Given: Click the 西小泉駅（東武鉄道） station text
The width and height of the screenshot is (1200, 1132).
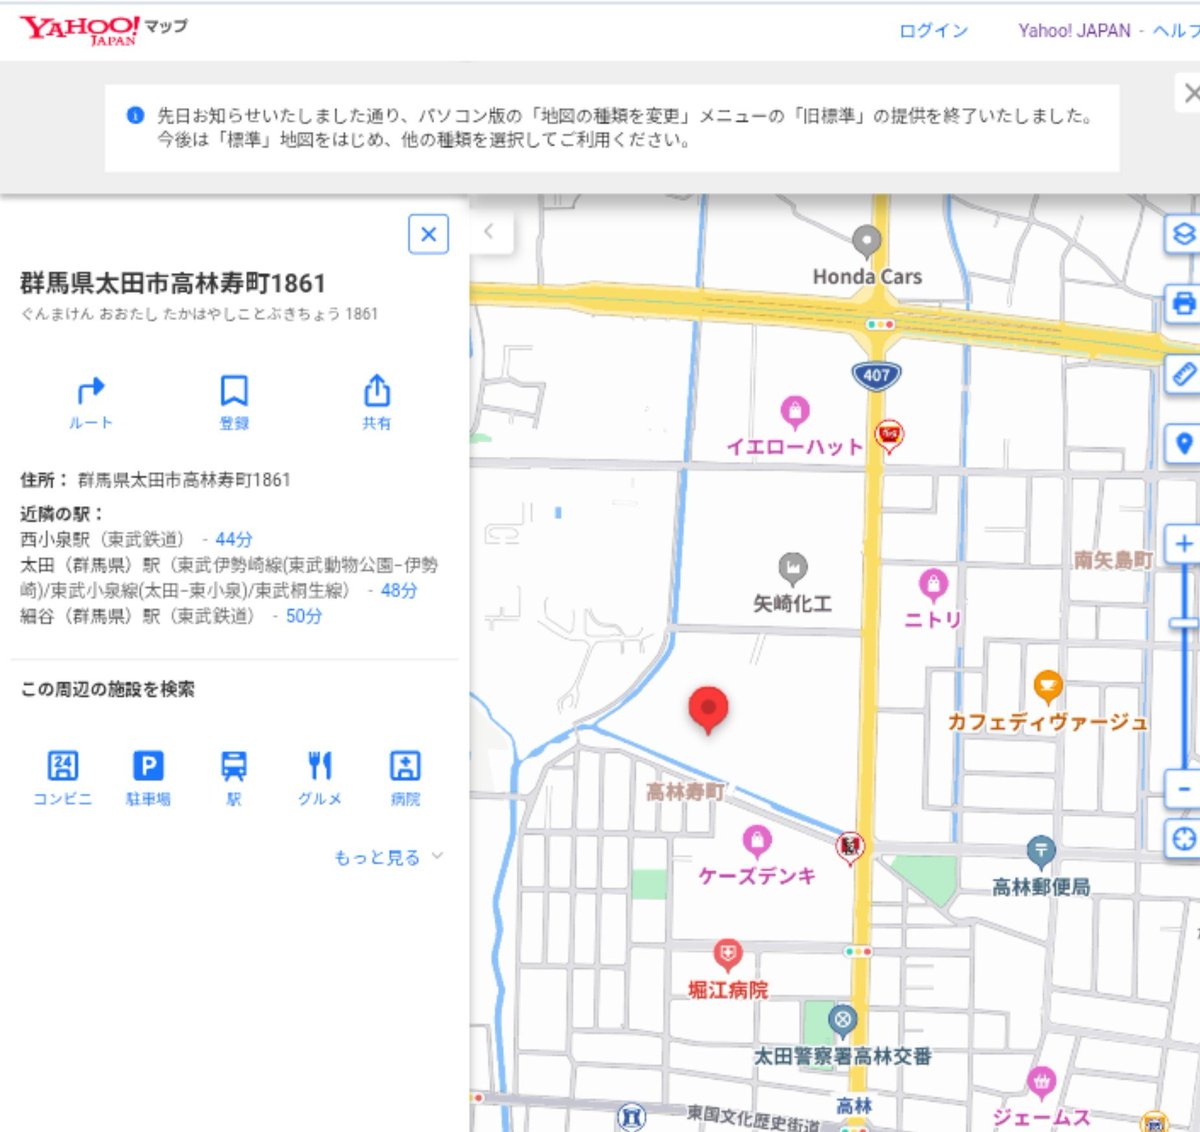Looking at the screenshot, I should point(103,539).
